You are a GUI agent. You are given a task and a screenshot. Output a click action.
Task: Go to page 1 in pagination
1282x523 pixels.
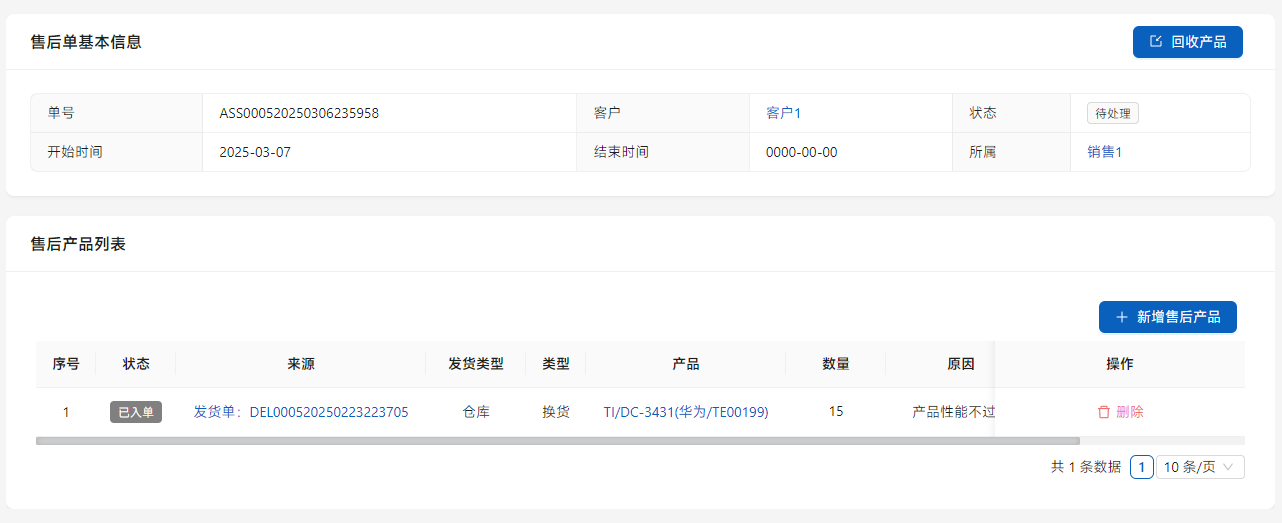pyautogui.click(x=1141, y=467)
